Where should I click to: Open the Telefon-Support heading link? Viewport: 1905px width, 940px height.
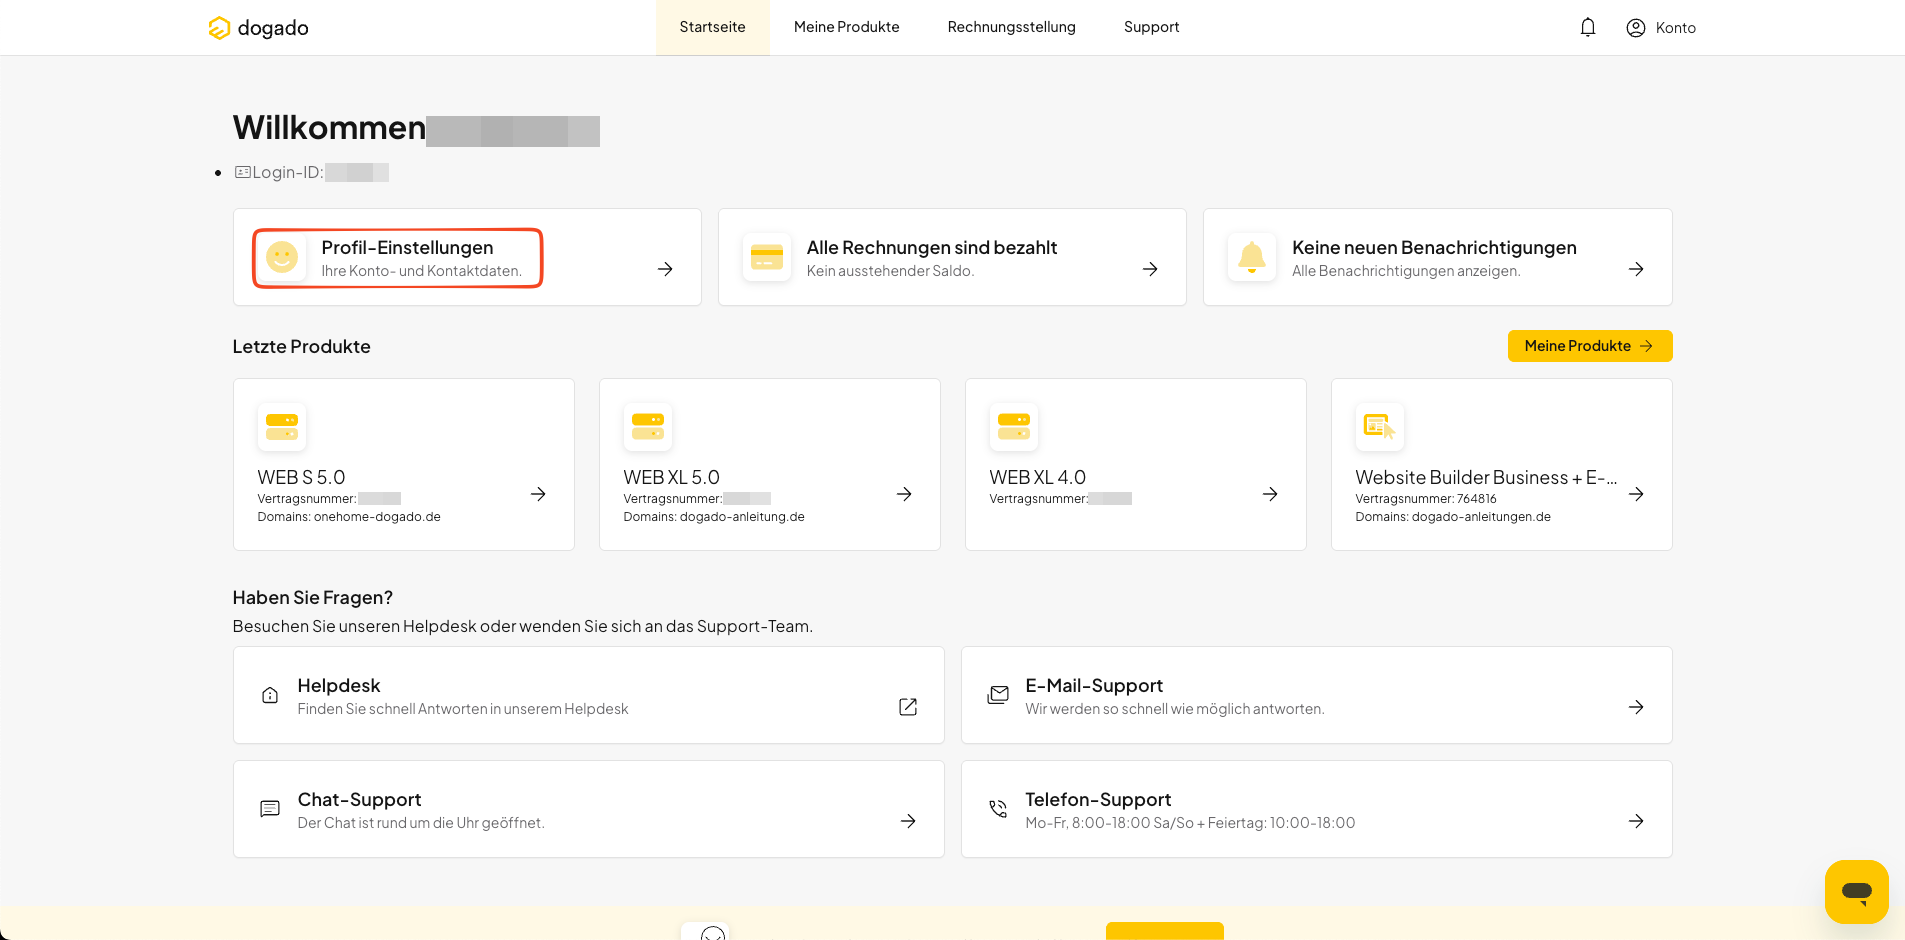1098,799
